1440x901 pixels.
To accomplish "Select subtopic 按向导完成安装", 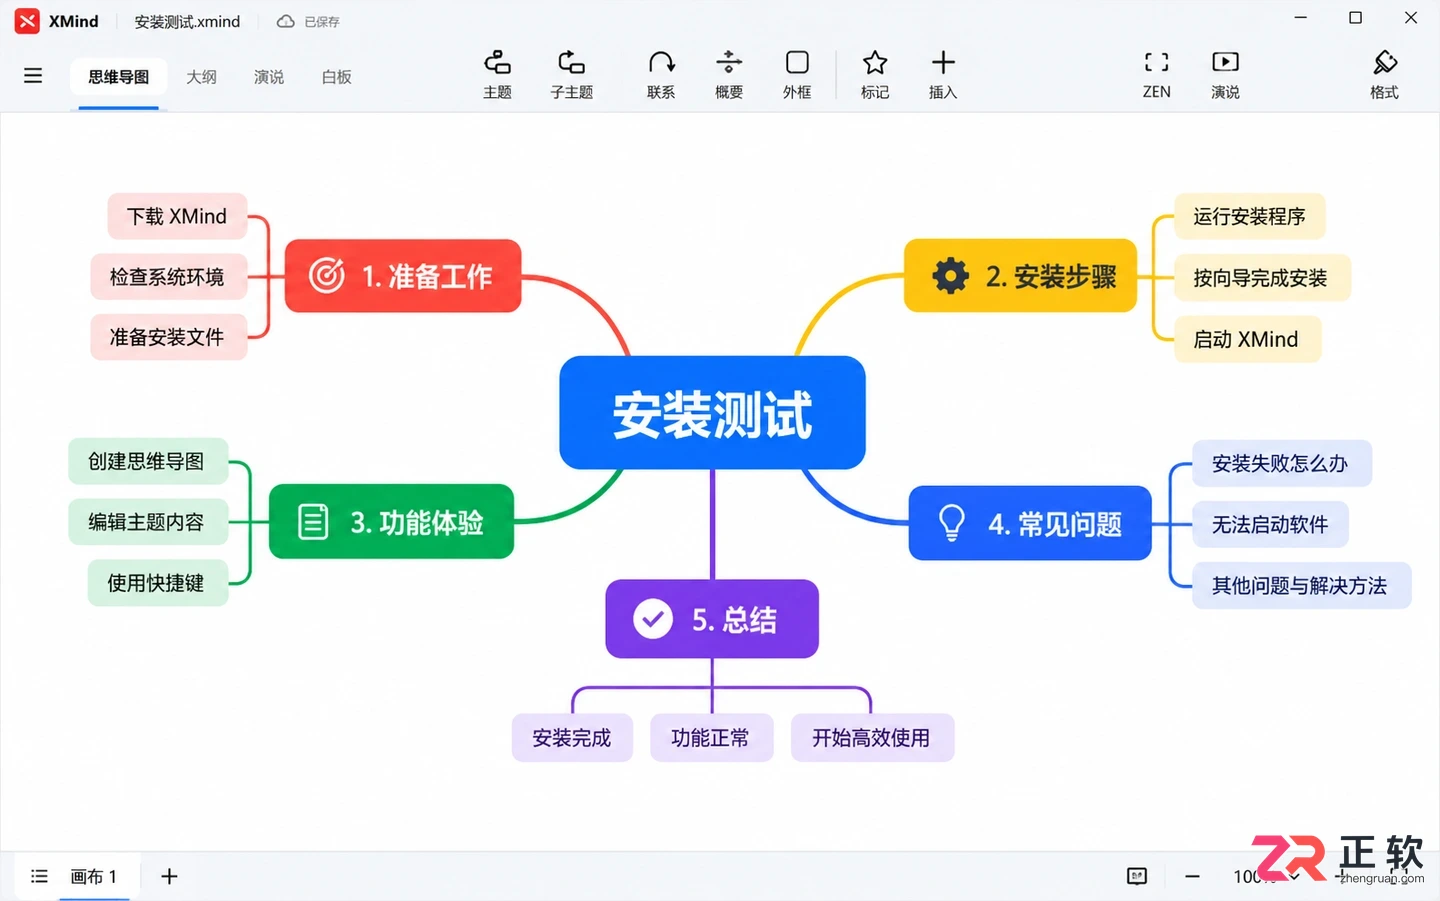I will pos(1262,278).
